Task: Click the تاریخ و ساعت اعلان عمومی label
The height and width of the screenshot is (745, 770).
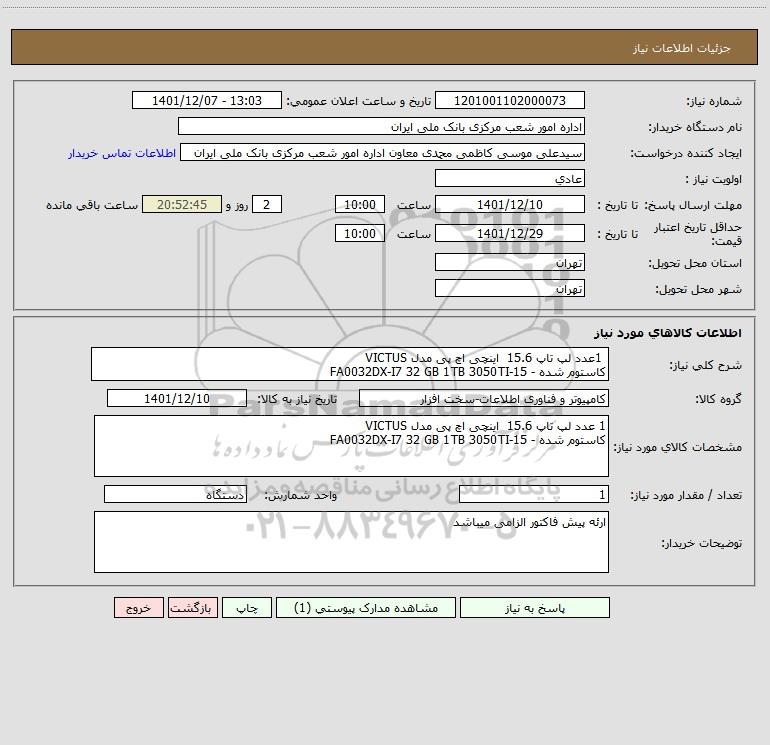Action: click(358, 101)
